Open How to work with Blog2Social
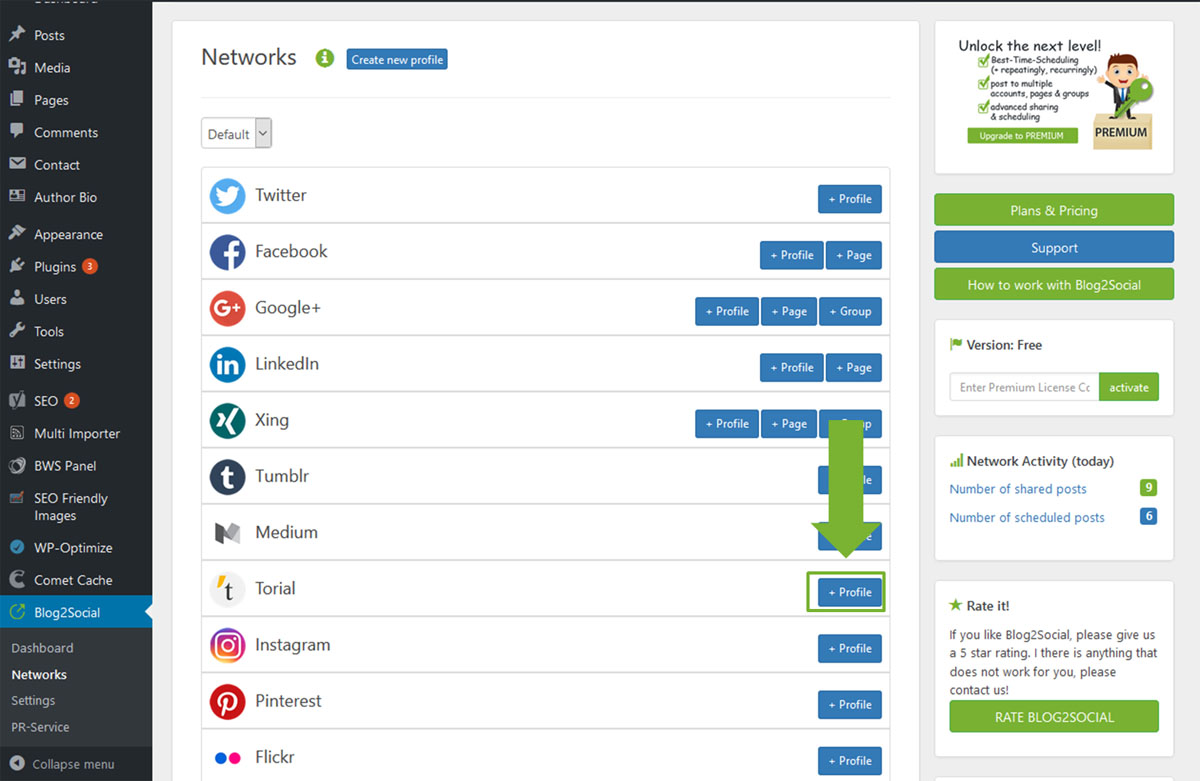 coord(1054,284)
